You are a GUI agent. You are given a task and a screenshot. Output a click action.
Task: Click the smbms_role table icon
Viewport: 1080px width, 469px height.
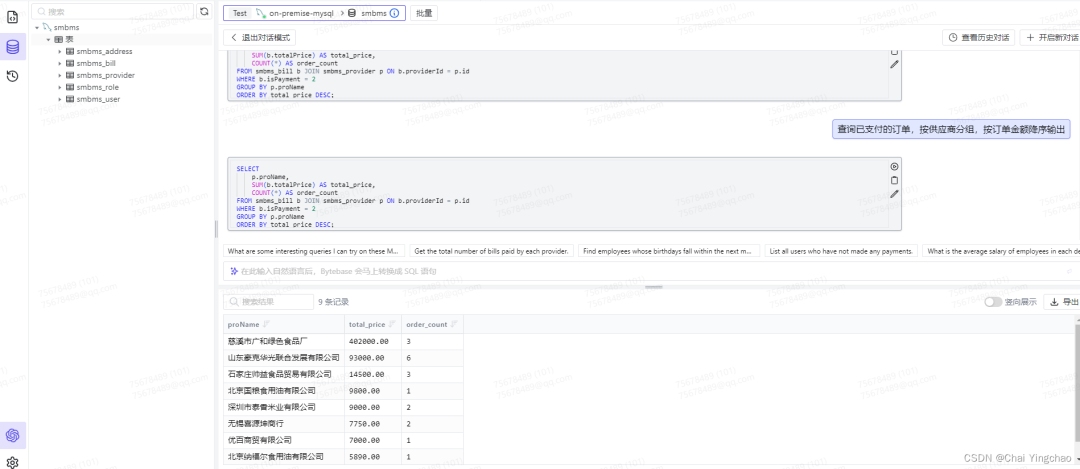point(70,87)
